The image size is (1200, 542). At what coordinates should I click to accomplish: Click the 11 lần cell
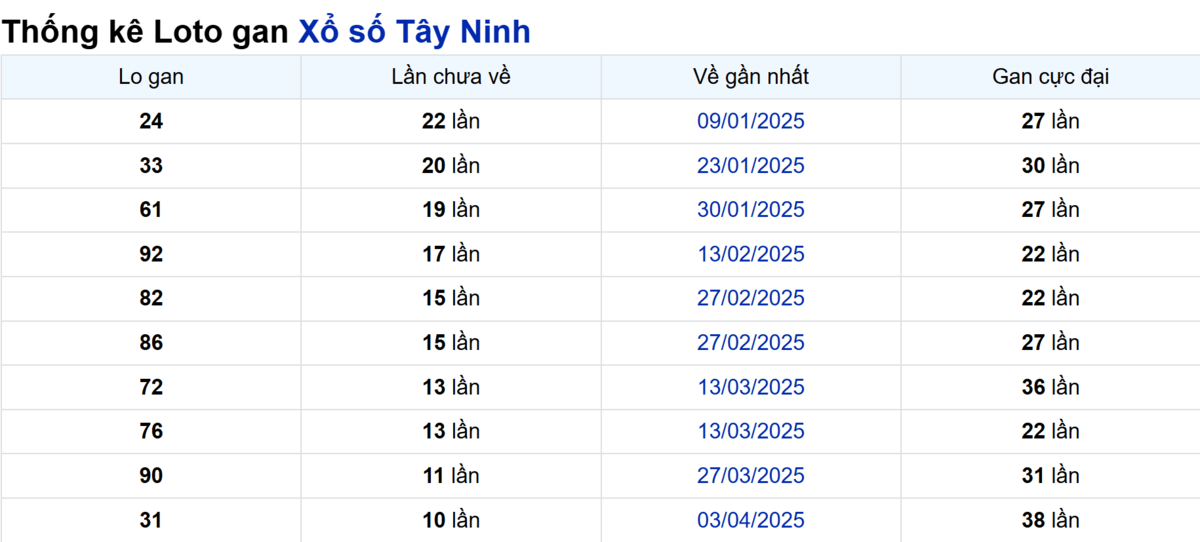pyautogui.click(x=451, y=476)
